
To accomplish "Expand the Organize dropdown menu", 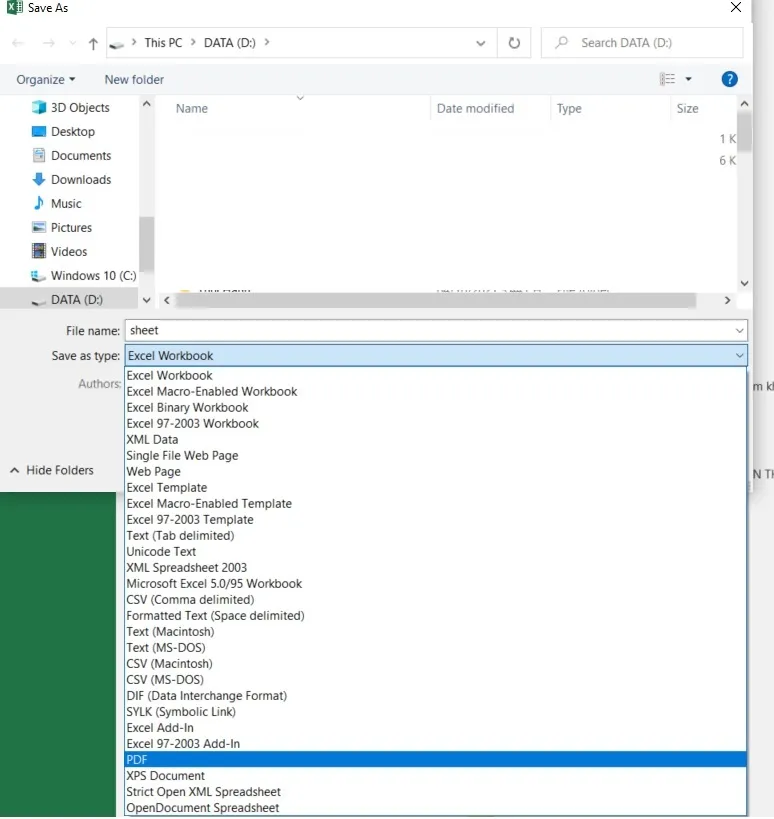I will (46, 80).
